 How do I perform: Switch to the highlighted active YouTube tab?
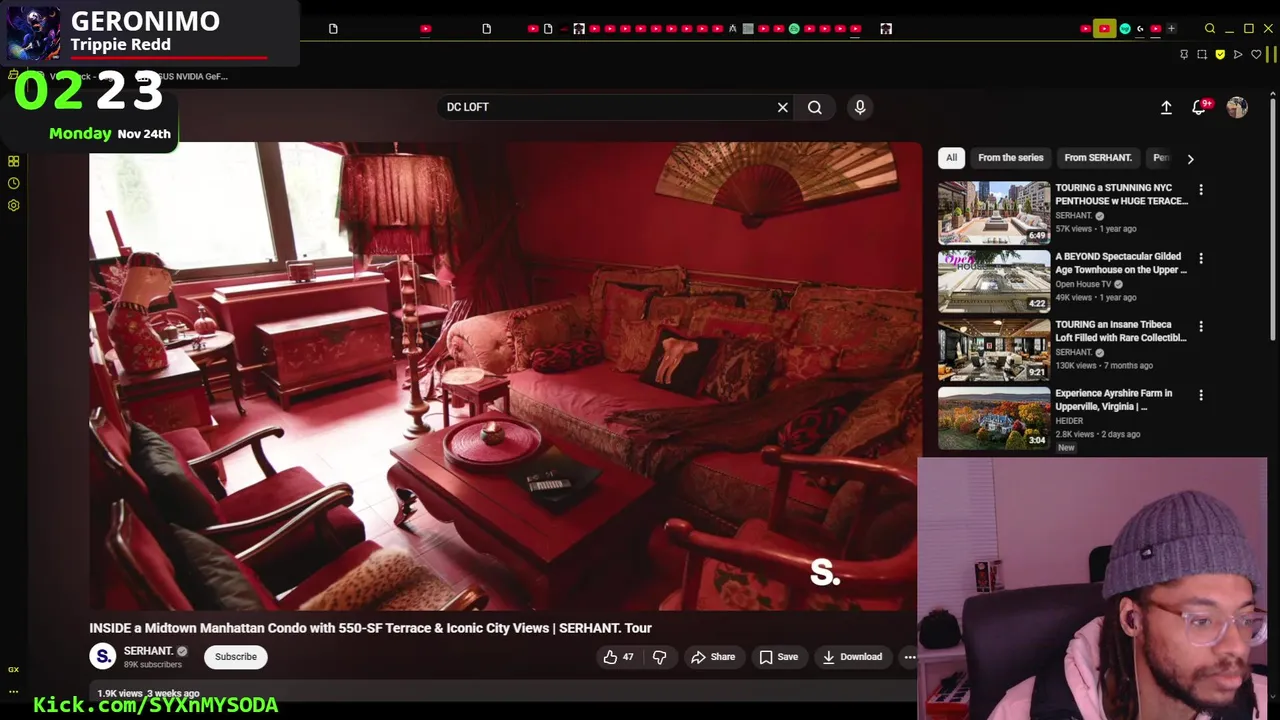click(1104, 29)
